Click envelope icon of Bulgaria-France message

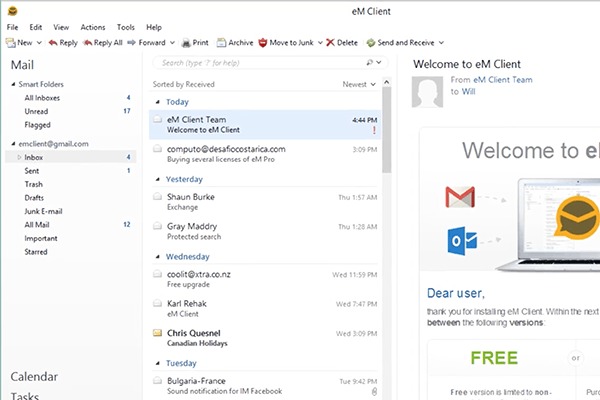157,381
